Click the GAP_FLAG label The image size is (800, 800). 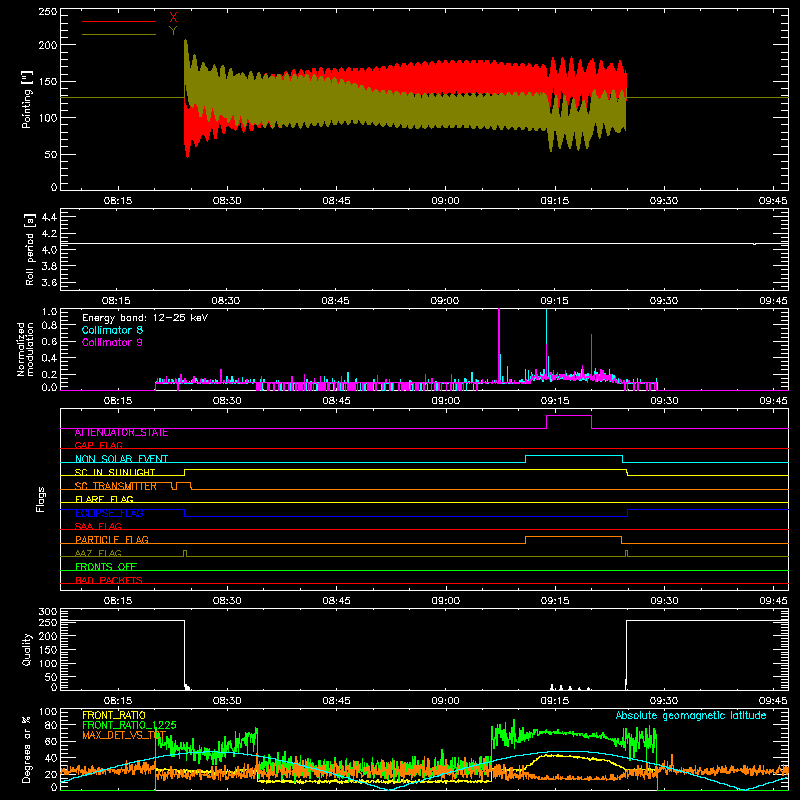tap(98, 445)
